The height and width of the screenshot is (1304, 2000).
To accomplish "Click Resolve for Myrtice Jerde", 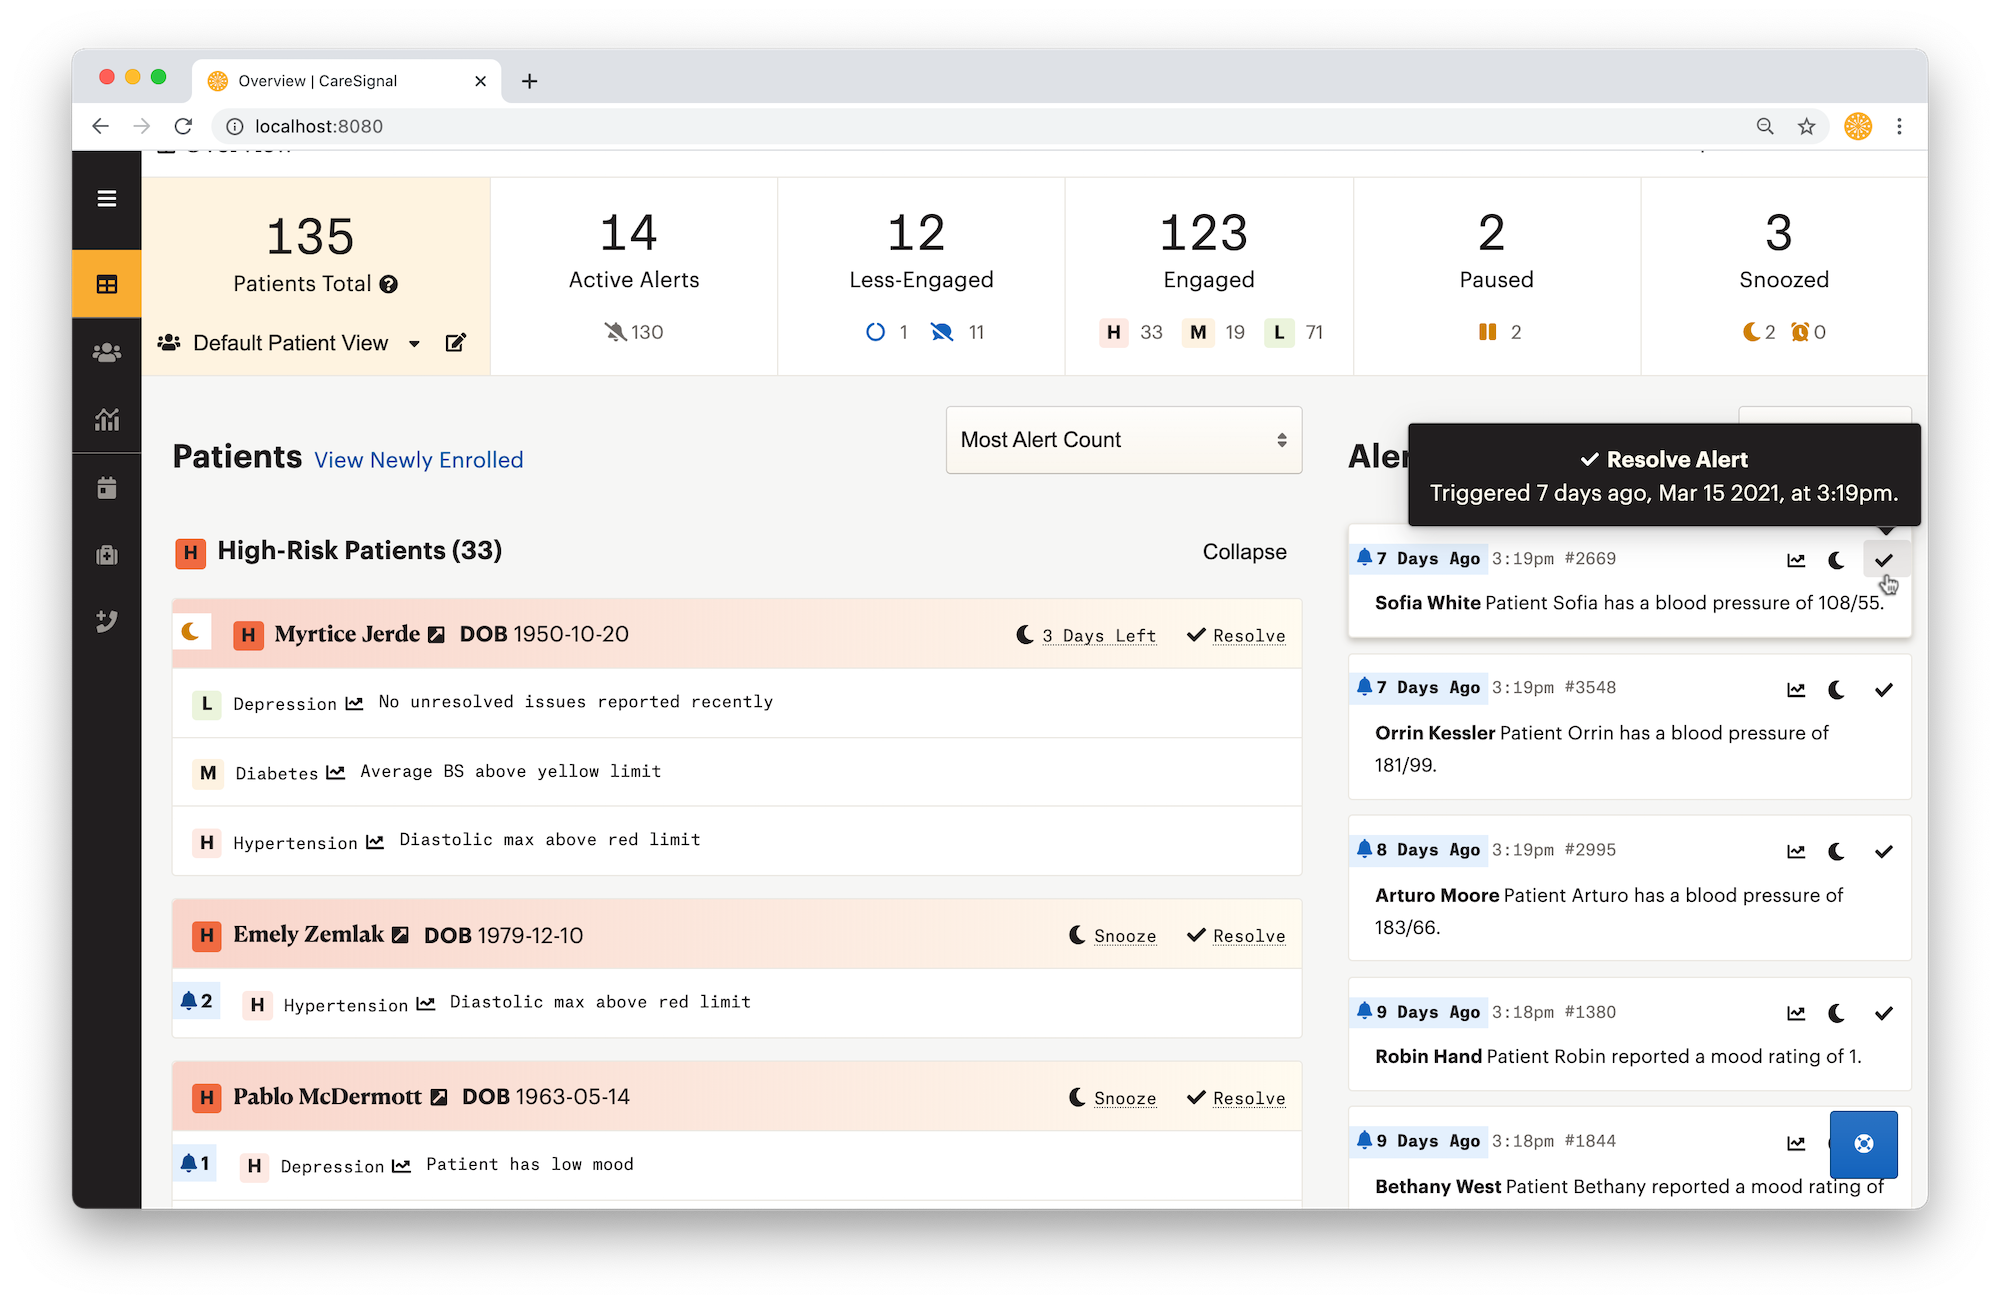I will (1236, 636).
